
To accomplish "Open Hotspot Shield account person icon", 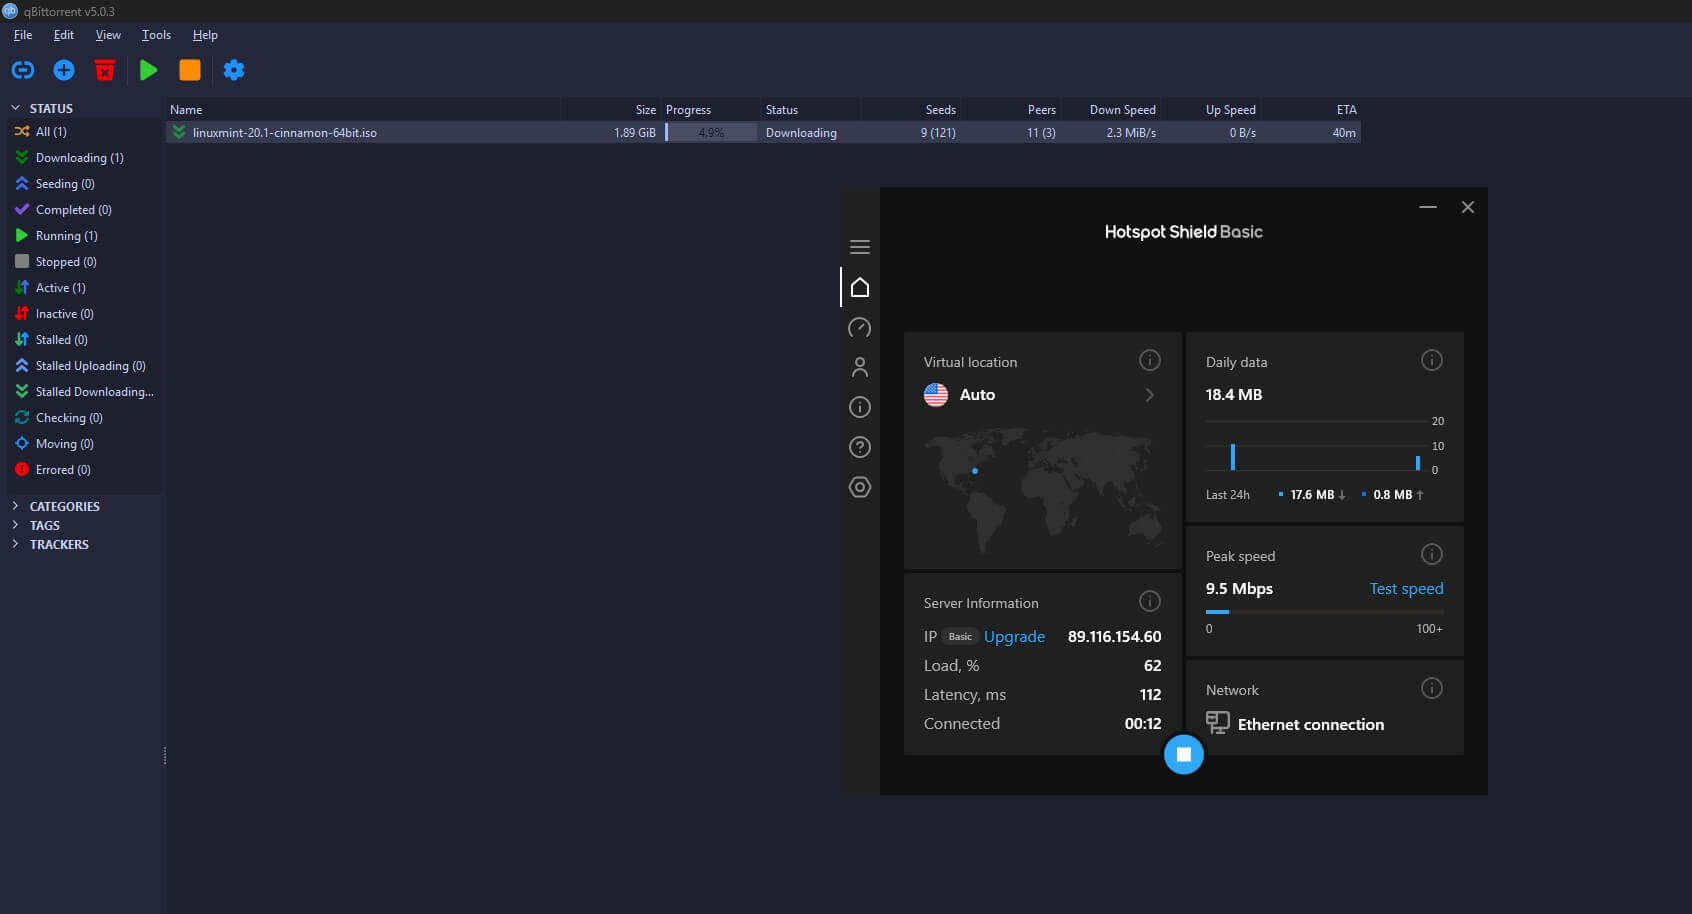I will [x=860, y=367].
